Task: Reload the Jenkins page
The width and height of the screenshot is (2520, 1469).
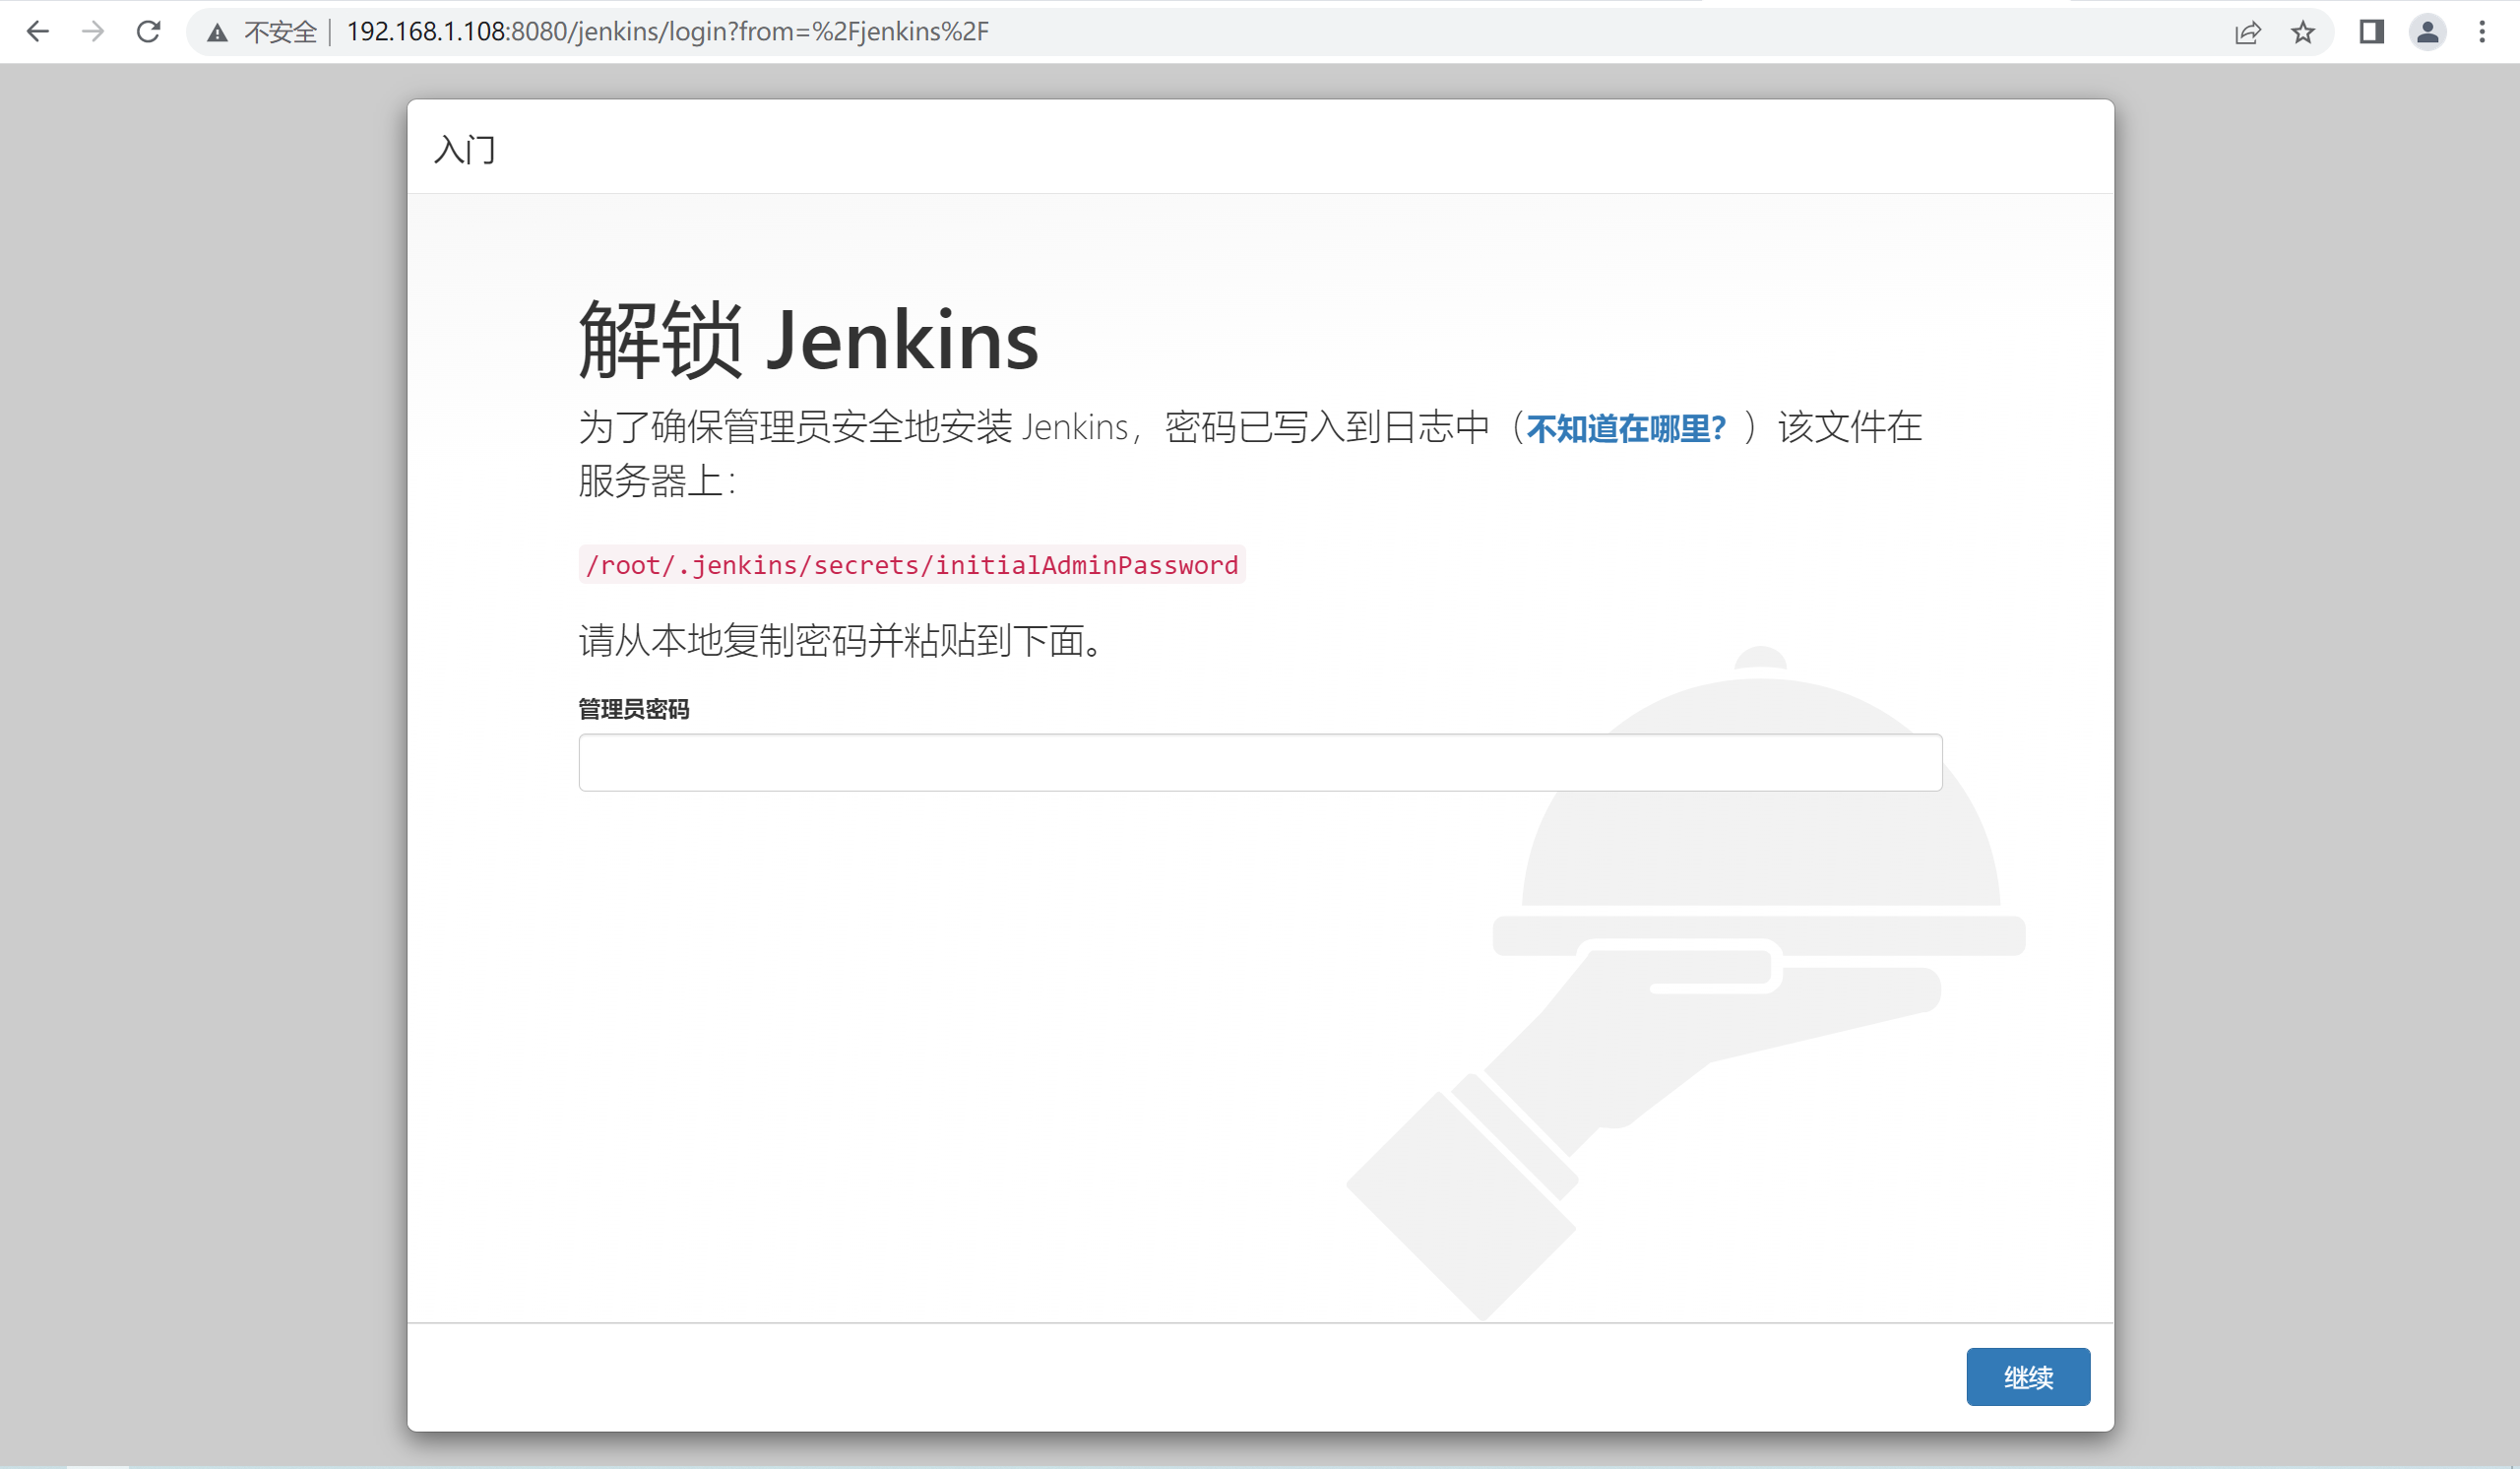Action: (x=149, y=32)
